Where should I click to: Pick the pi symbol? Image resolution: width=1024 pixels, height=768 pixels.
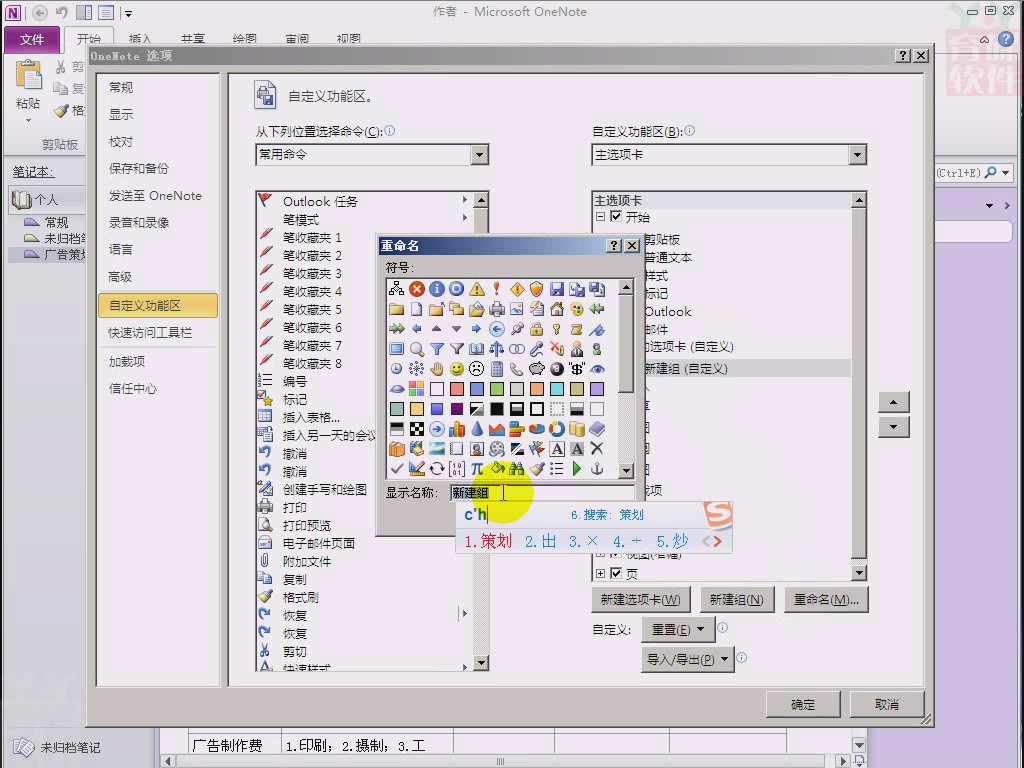[477, 468]
